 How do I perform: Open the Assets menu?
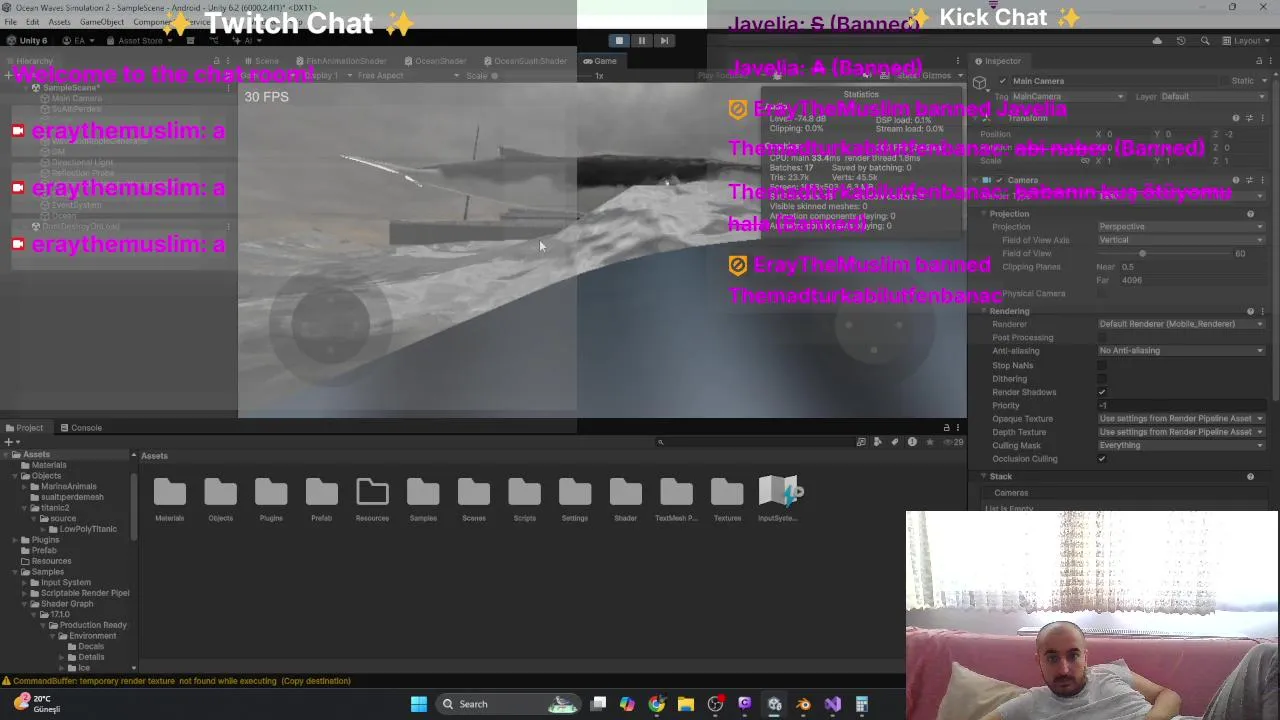pyautogui.click(x=59, y=22)
